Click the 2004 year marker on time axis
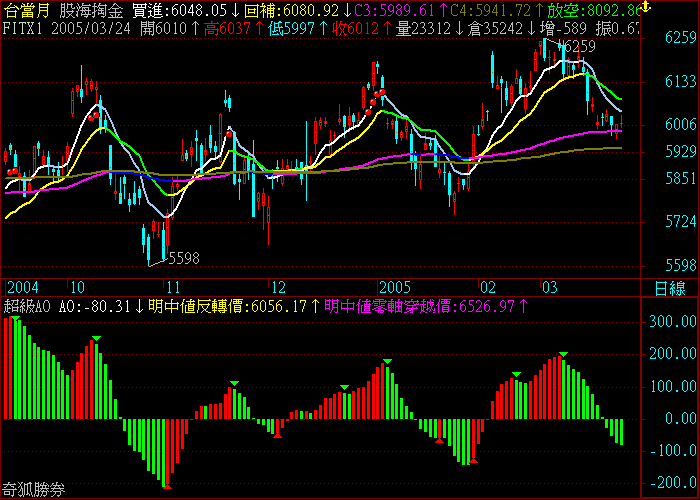 [x=22, y=288]
